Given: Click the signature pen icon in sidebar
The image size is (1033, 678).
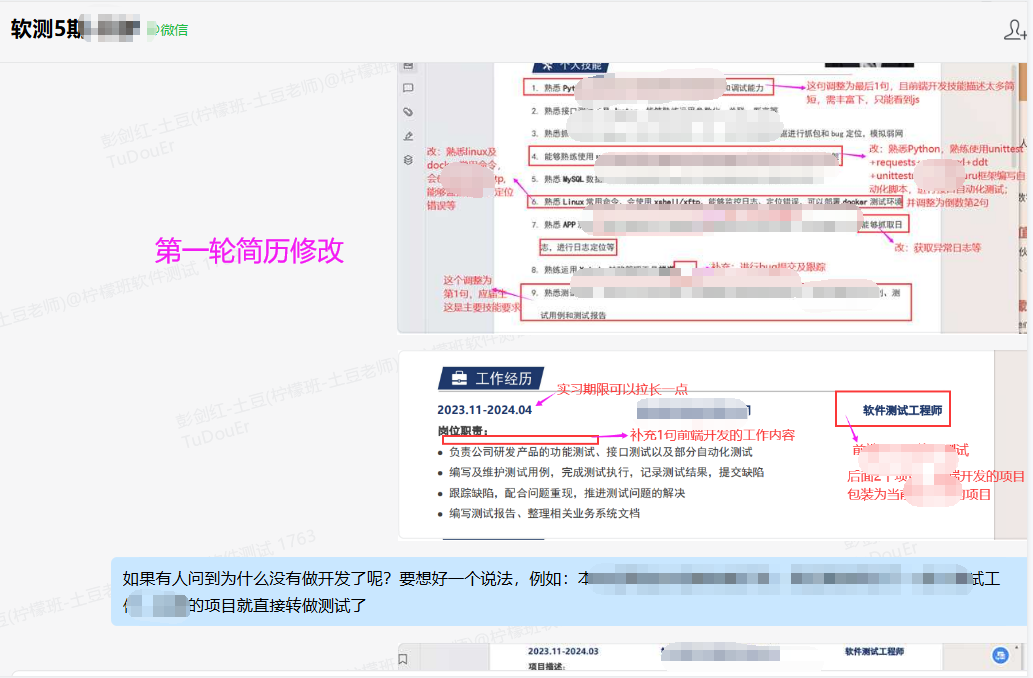Looking at the screenshot, I should [x=408, y=136].
